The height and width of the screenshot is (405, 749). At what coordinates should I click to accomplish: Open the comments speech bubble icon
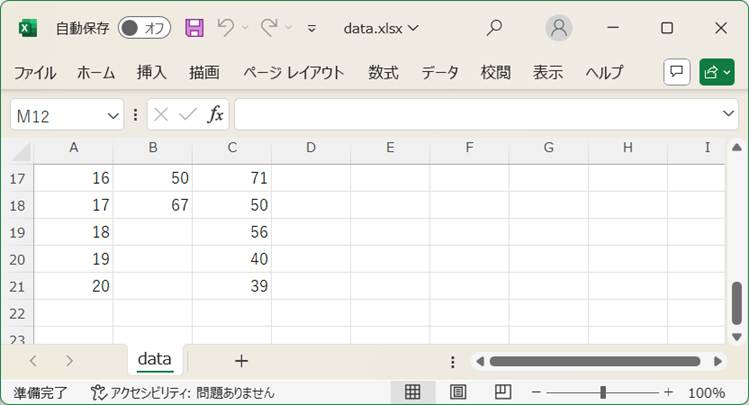coord(677,72)
